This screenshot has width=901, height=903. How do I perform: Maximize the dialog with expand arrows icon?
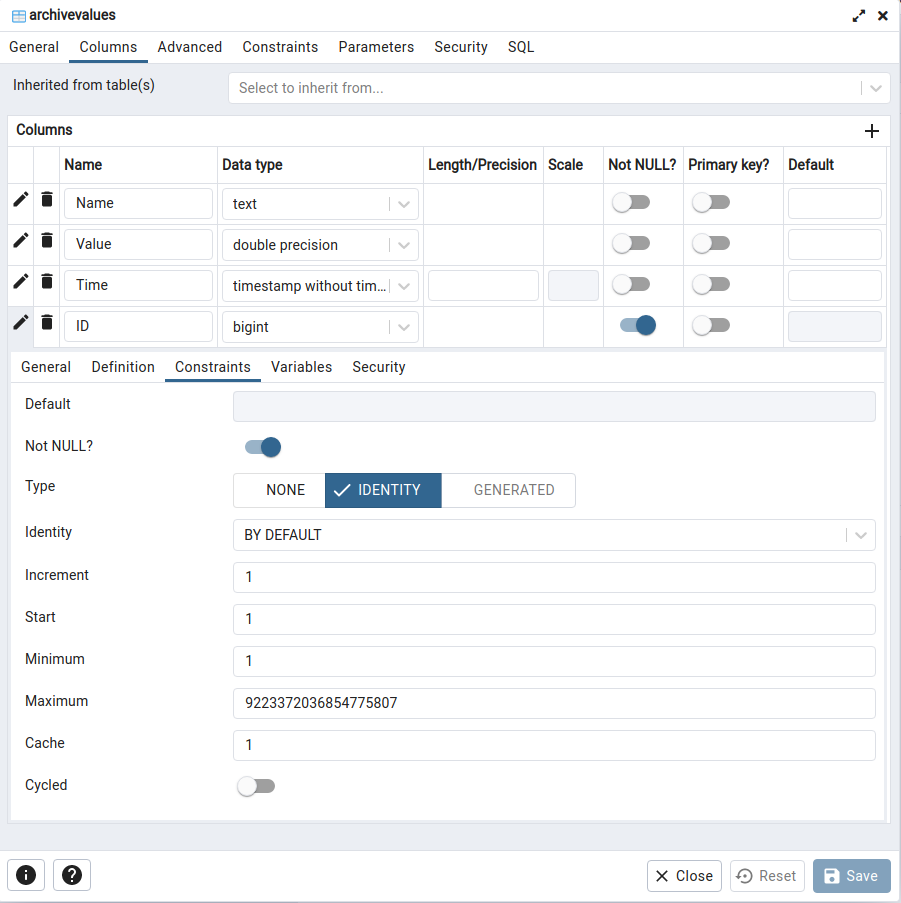coord(858,16)
